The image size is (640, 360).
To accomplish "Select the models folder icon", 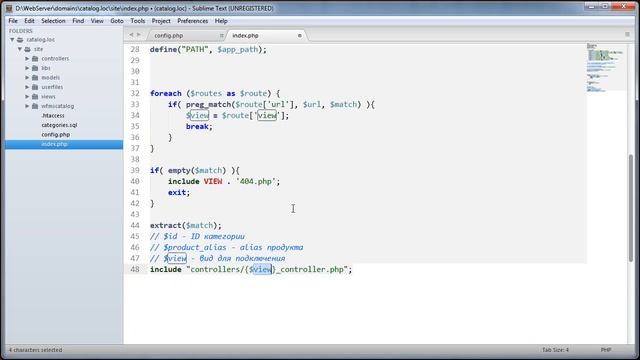I will [x=35, y=78].
